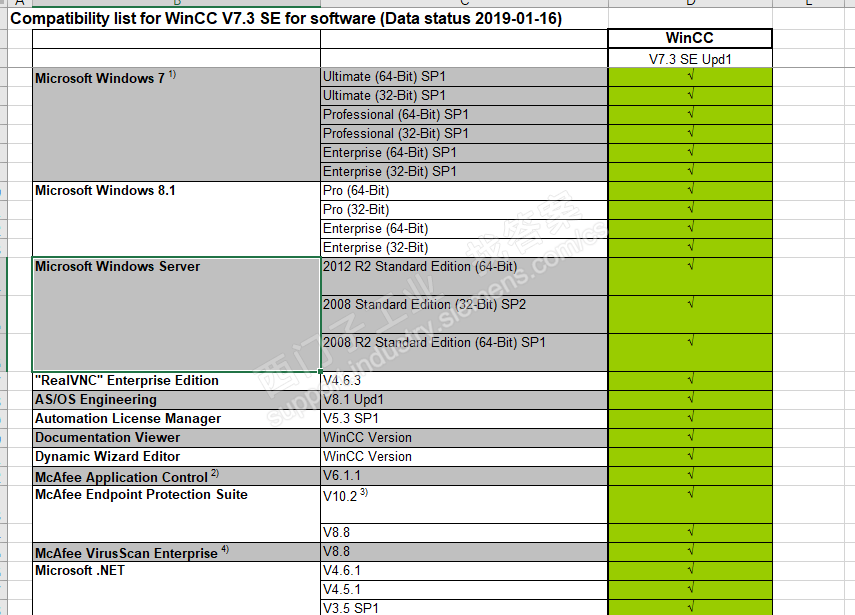Screen dimensions: 855x615
Task: Click green checkmark for Automation License Manager
Action: click(x=690, y=418)
